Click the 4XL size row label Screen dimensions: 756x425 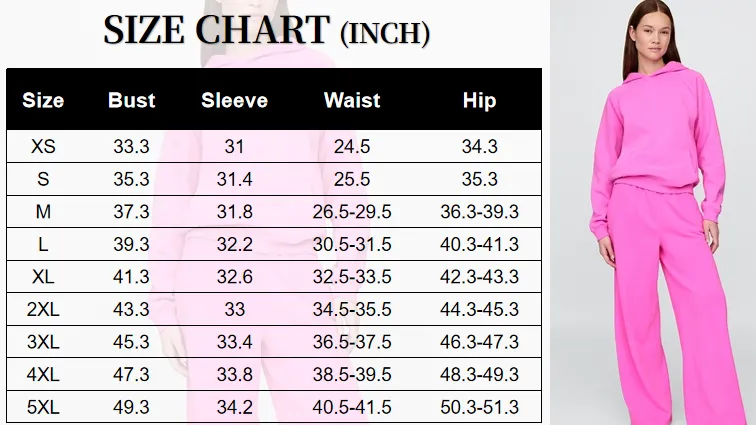click(x=43, y=375)
